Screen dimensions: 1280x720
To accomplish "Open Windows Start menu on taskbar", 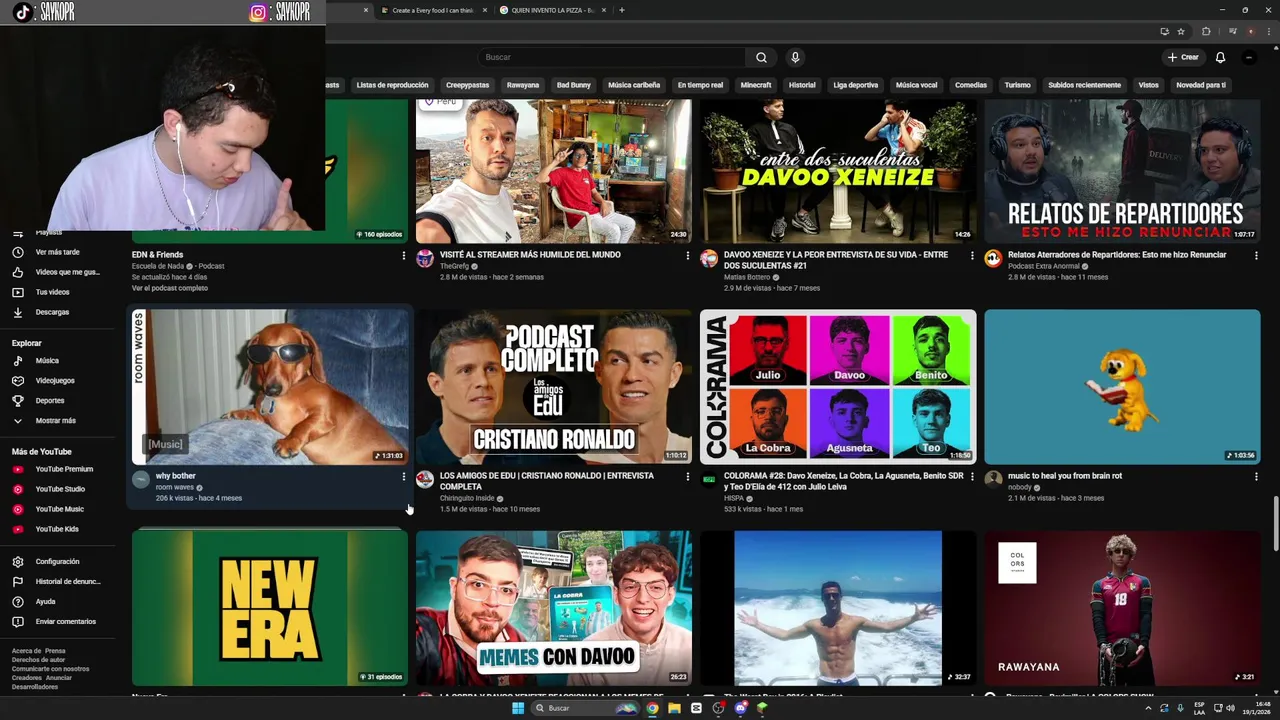I will (x=518, y=708).
